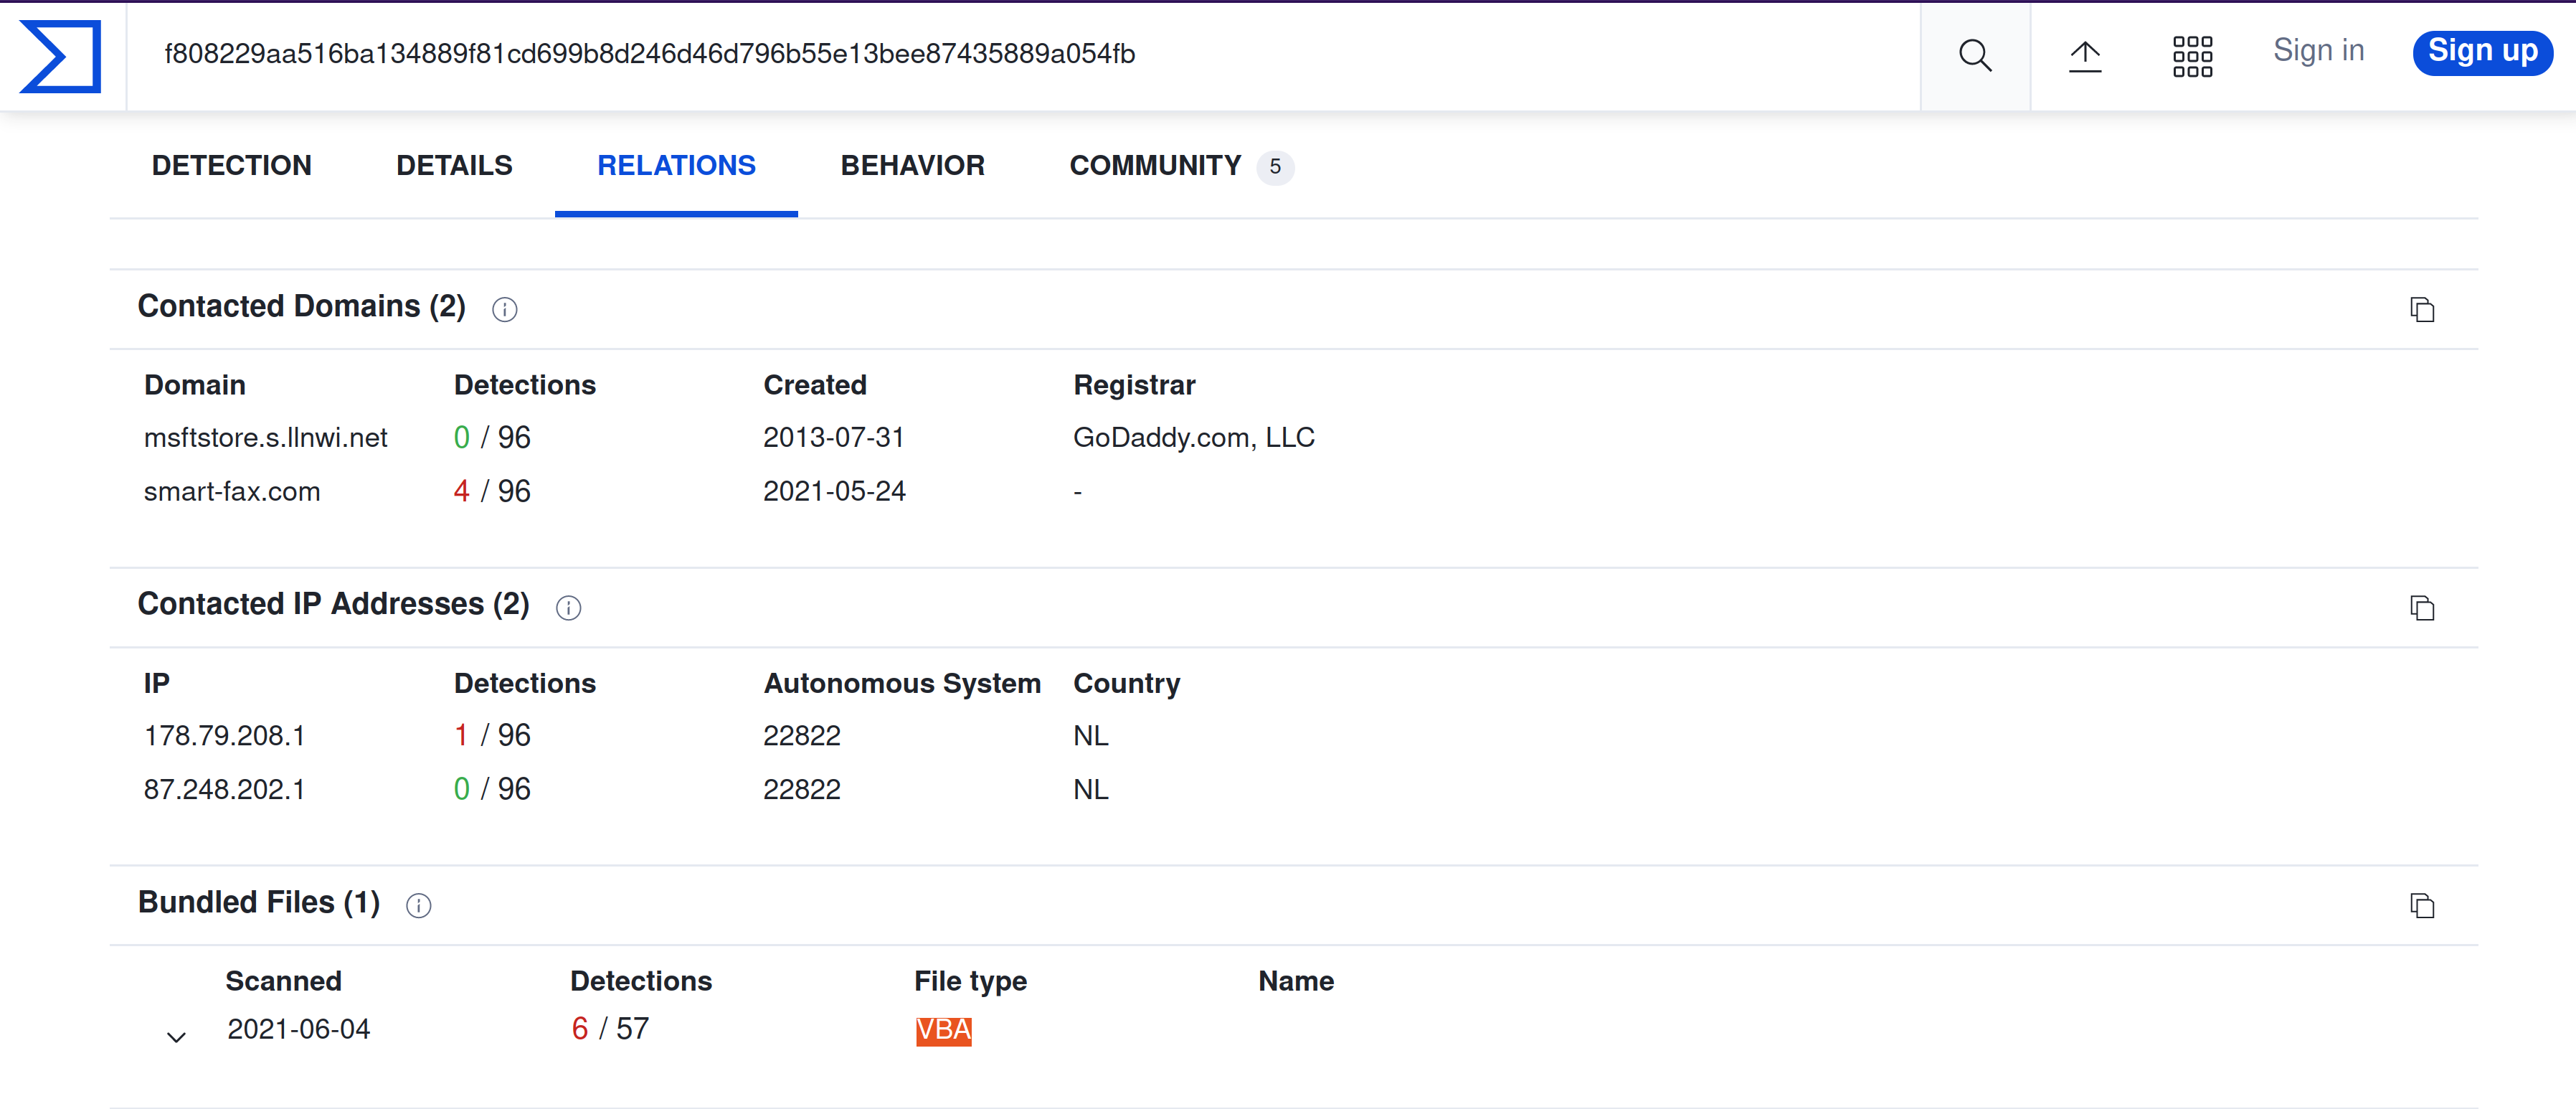Open the apps grid menu icon
Screen dimensions: 2576x1109
click(x=2192, y=56)
